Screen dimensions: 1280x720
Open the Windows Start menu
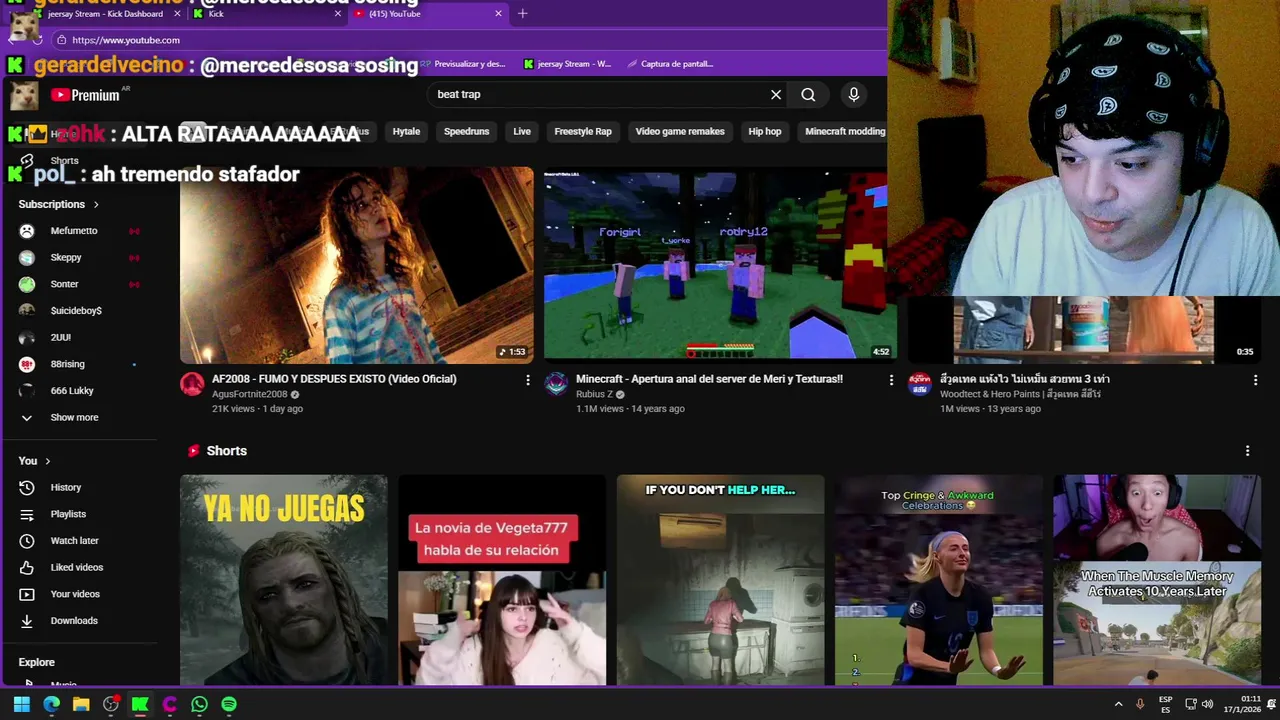pos(21,704)
